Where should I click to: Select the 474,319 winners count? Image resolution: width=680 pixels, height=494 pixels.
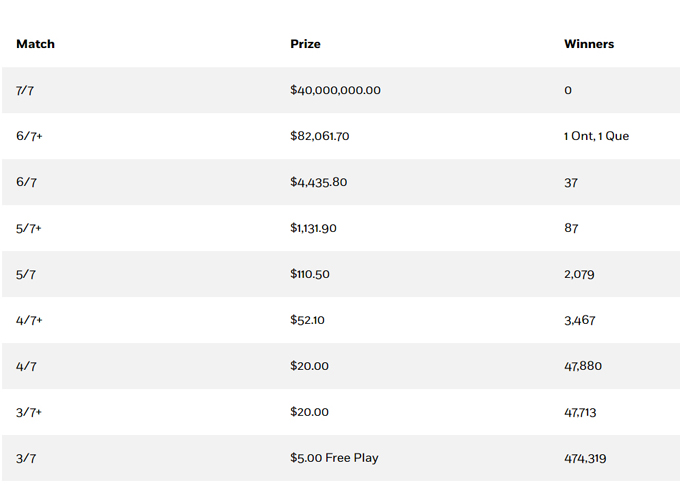pyautogui.click(x=585, y=459)
